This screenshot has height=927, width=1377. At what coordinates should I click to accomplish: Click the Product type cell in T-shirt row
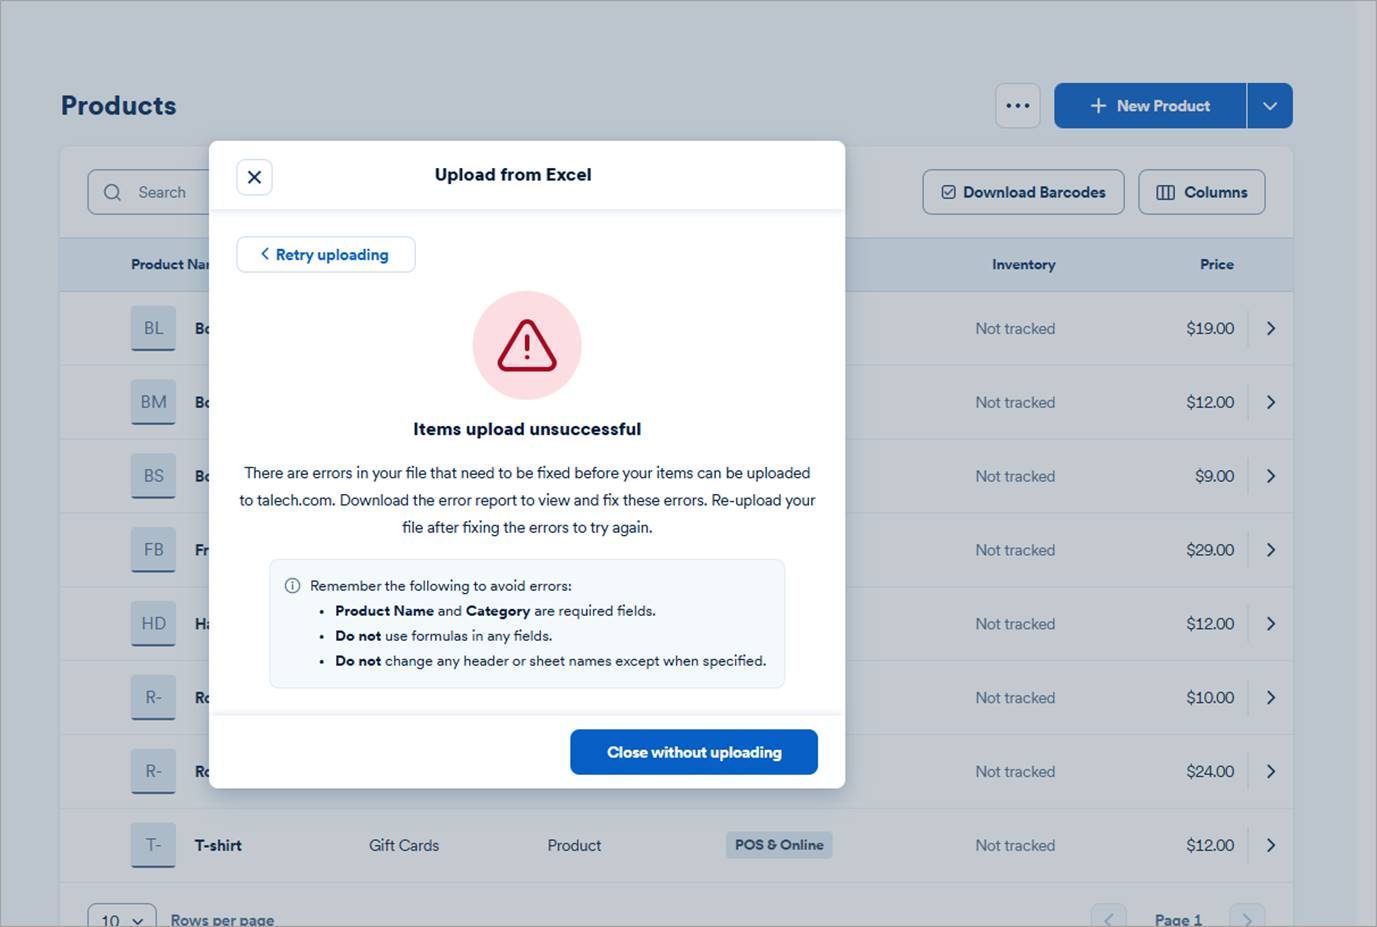pyautogui.click(x=574, y=845)
